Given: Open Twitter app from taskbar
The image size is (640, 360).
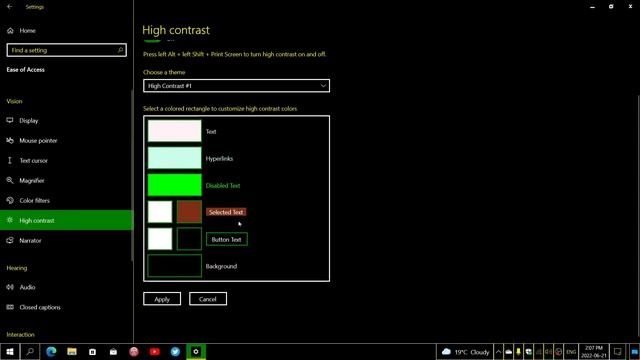Looking at the screenshot, I should (176, 351).
